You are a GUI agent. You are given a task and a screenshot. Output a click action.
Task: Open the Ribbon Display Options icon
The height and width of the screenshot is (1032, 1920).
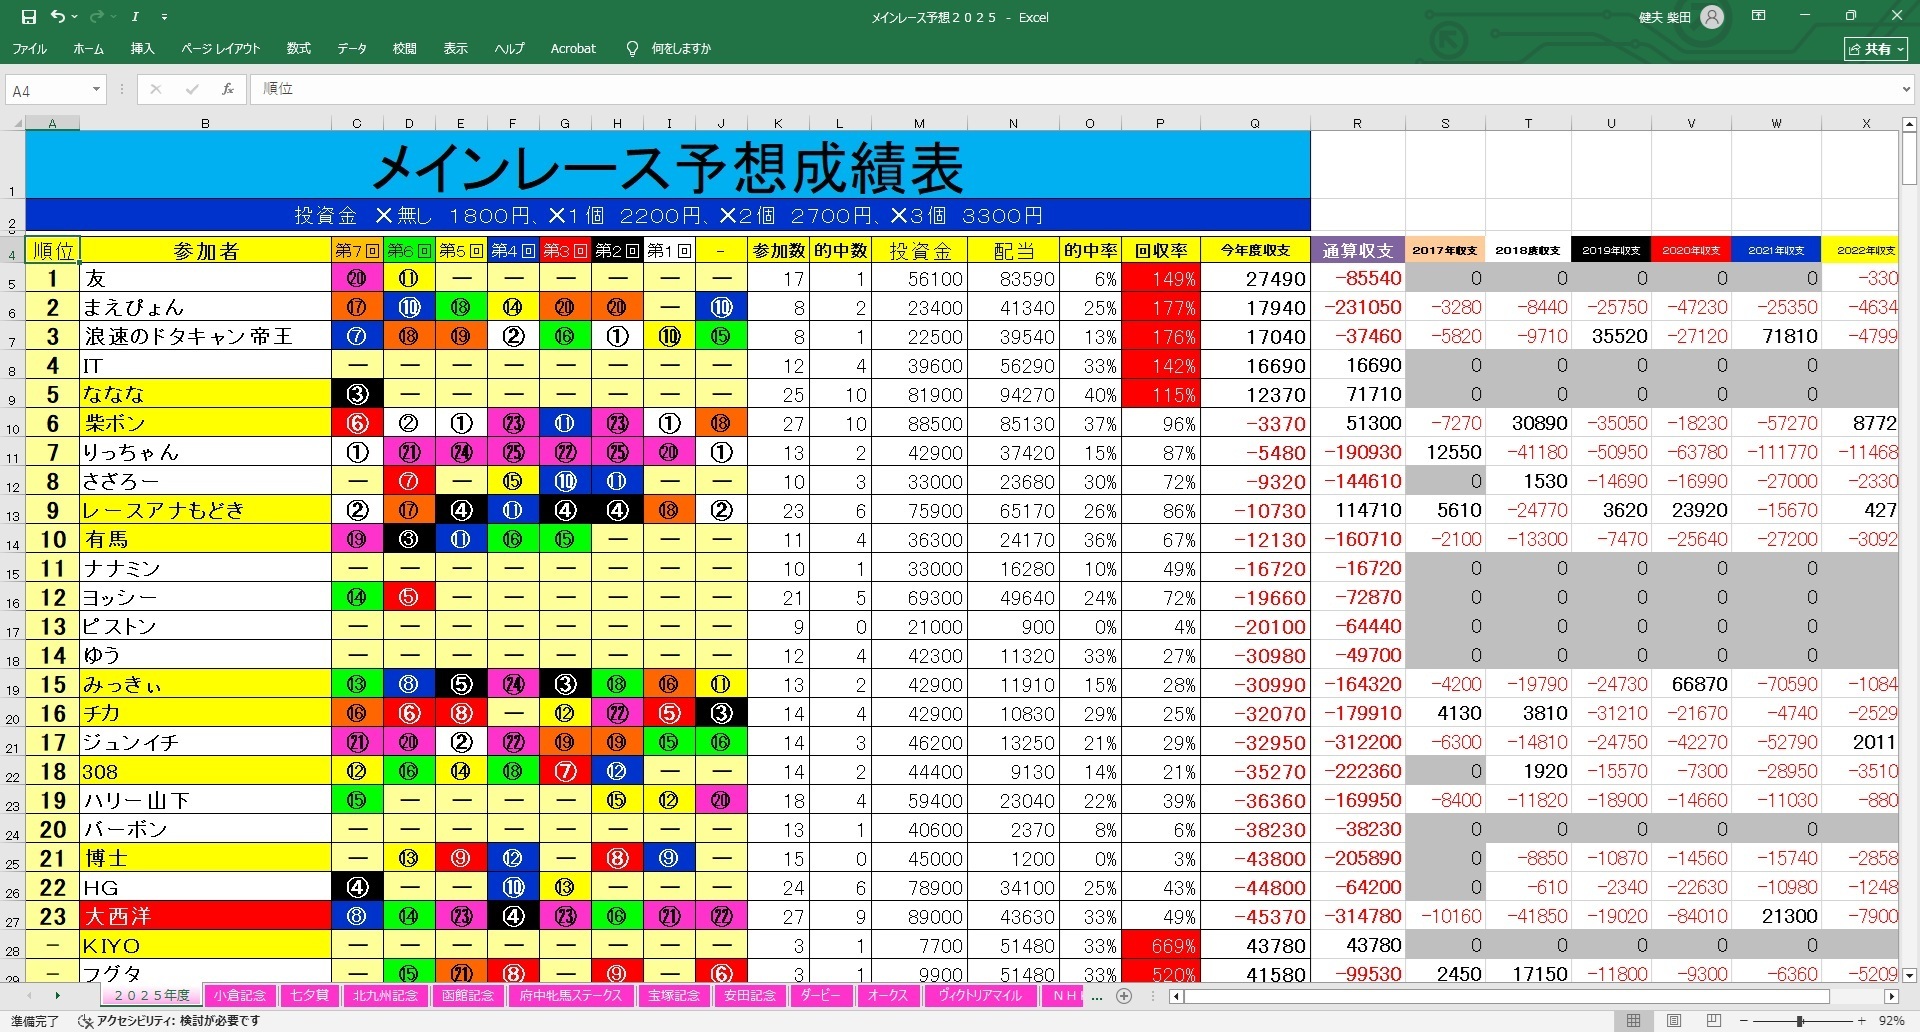(x=1759, y=17)
